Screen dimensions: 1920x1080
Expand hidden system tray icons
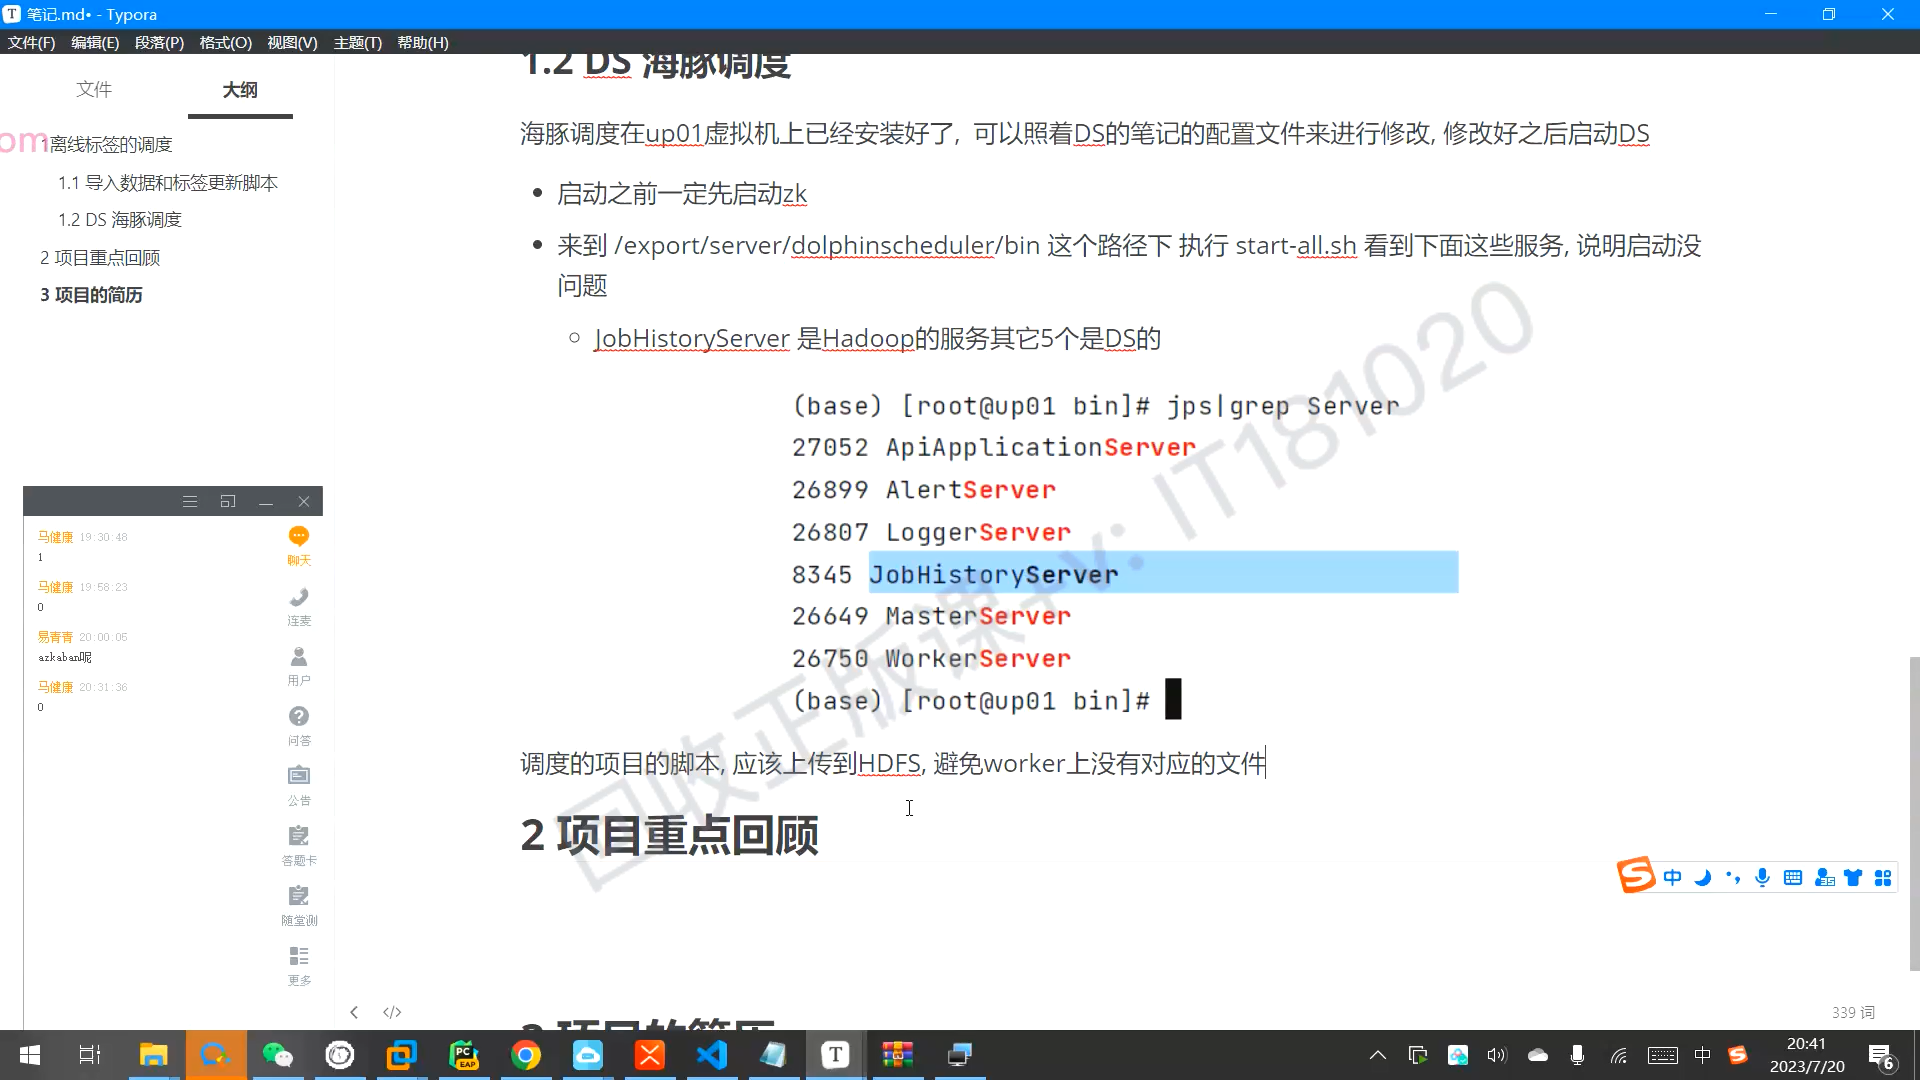coord(1377,1055)
